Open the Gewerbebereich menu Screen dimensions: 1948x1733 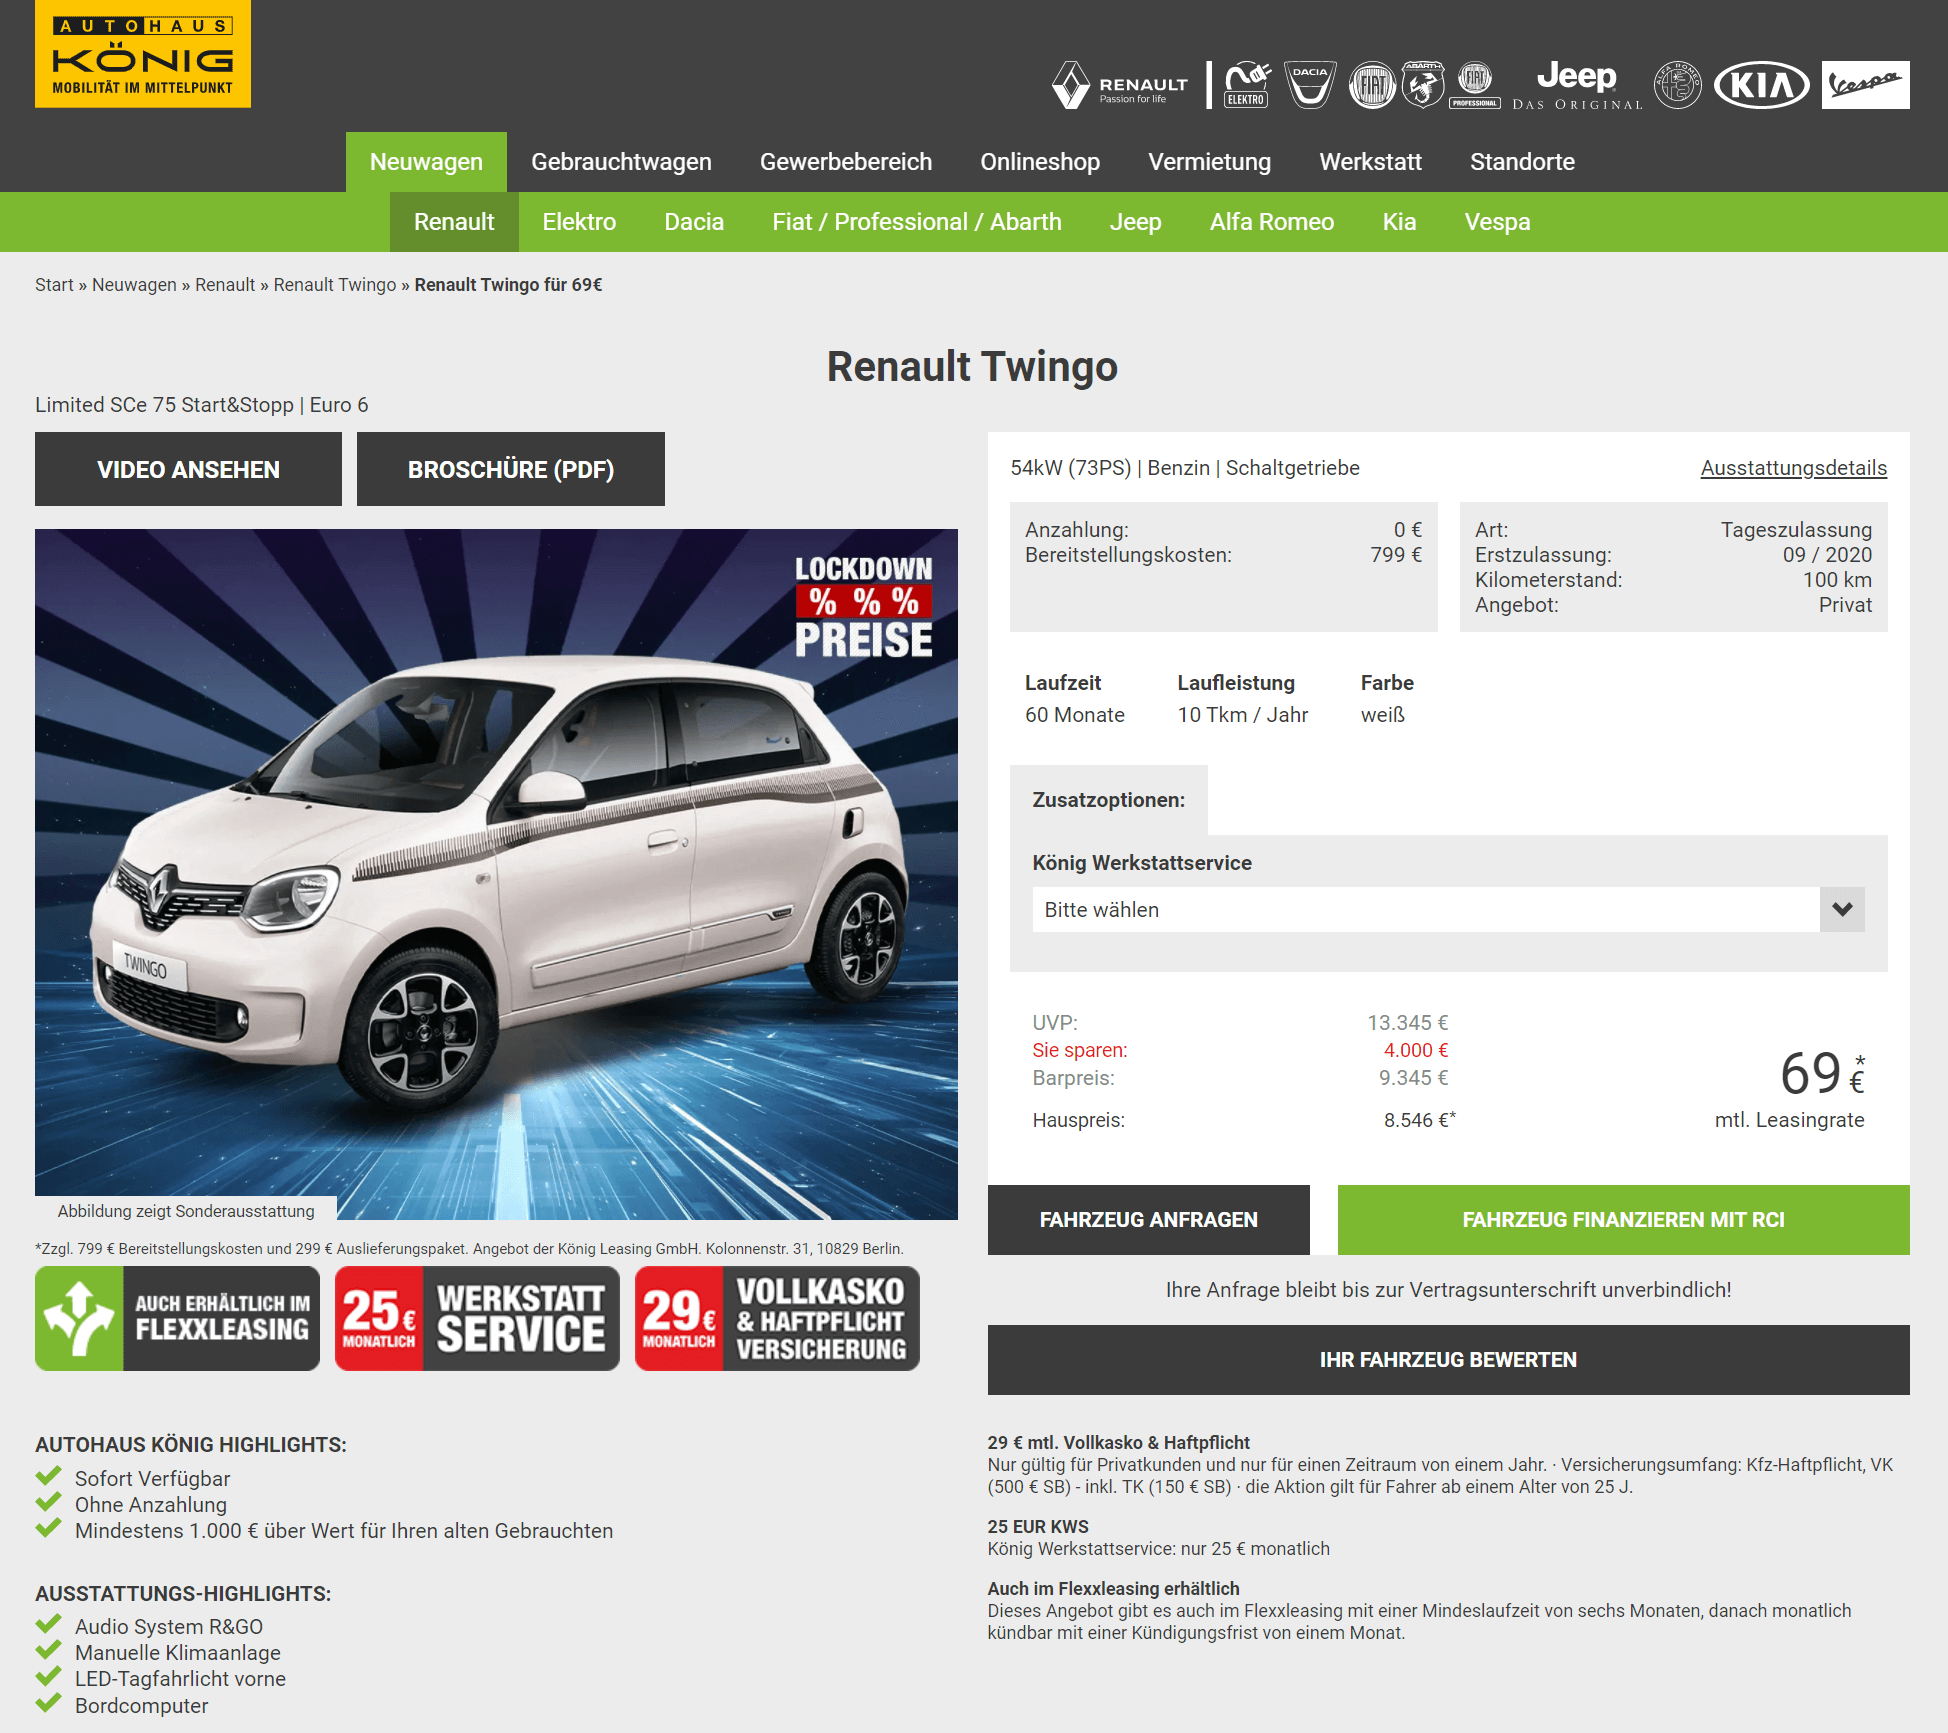(846, 162)
